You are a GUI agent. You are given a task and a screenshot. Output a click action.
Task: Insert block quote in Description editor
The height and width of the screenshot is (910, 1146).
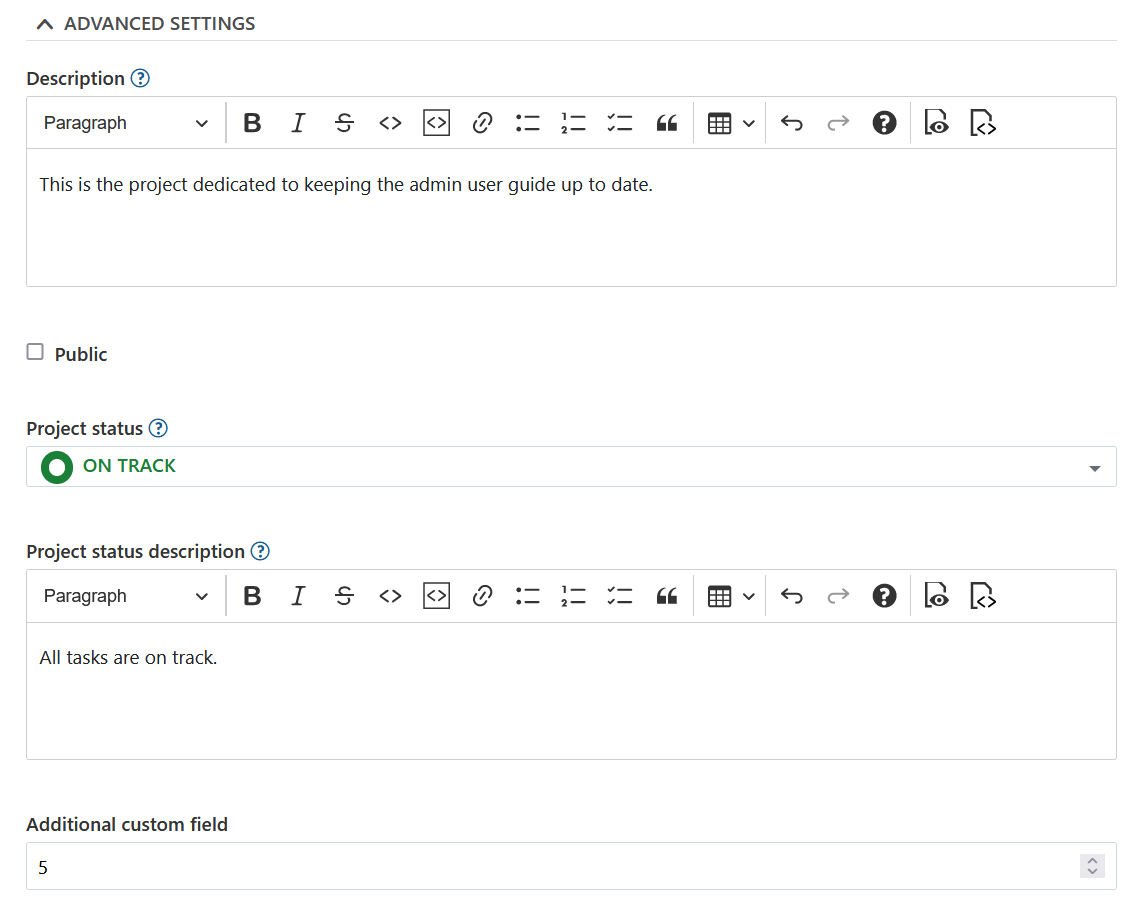tap(666, 123)
